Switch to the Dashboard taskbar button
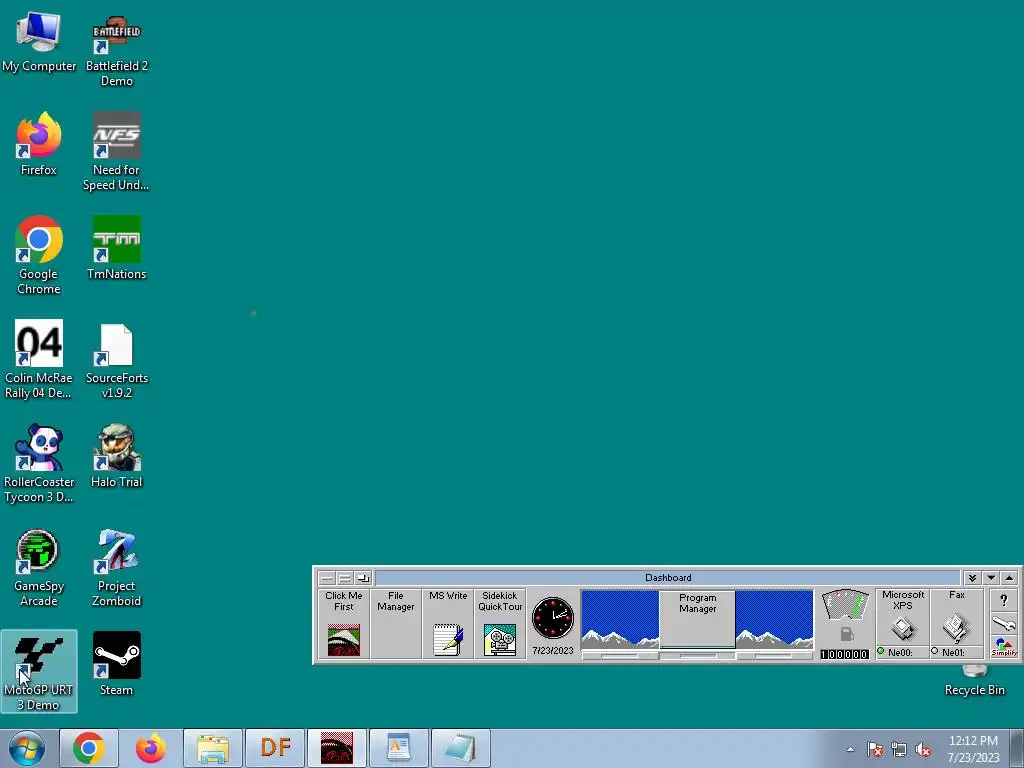 (x=337, y=748)
